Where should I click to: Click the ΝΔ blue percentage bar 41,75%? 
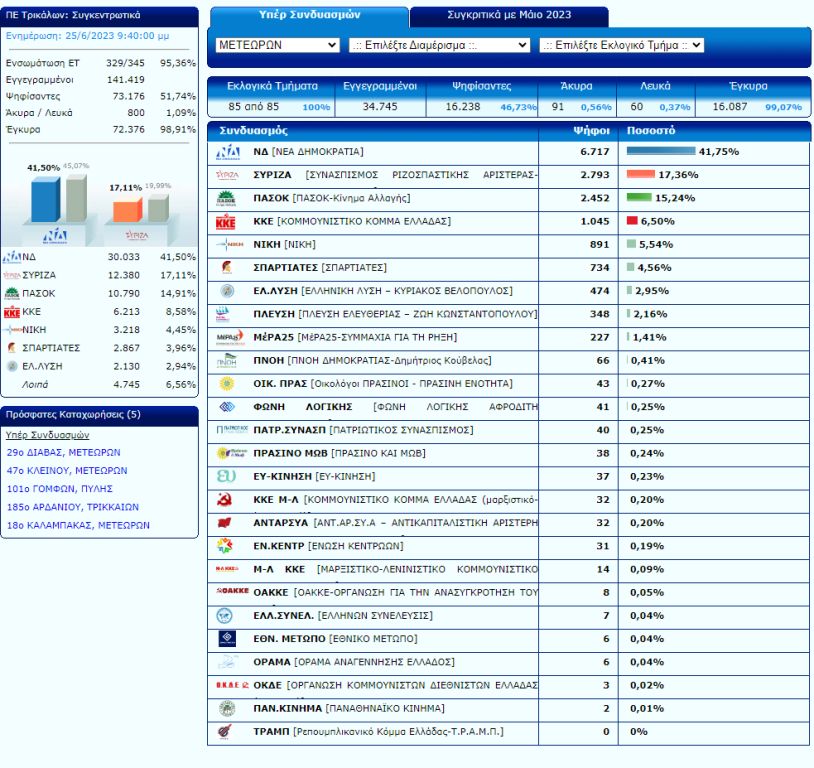click(x=661, y=151)
